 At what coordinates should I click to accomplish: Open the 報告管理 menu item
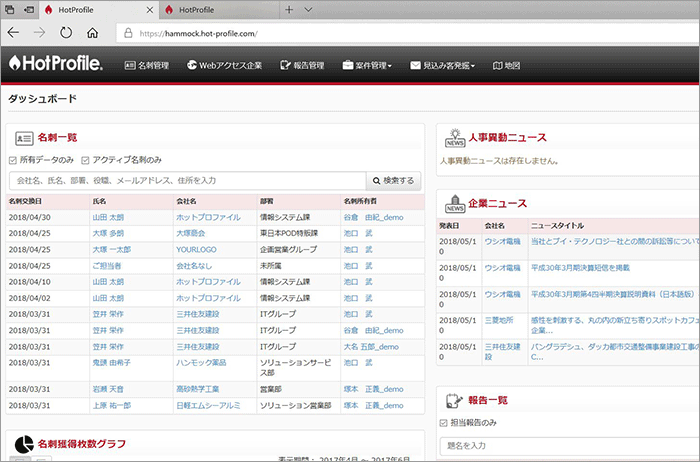tap(302, 65)
